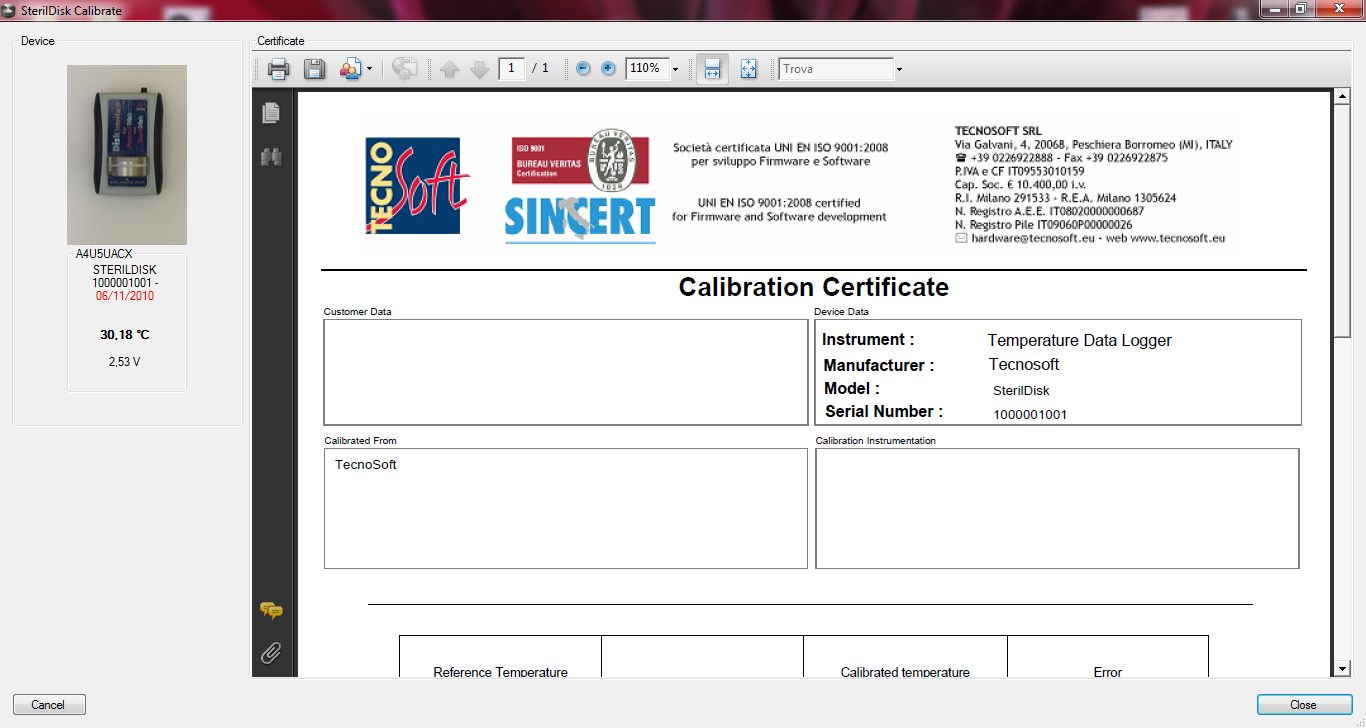Click serial number 1000001001 in certificate
1366x728 pixels.
(1030, 414)
